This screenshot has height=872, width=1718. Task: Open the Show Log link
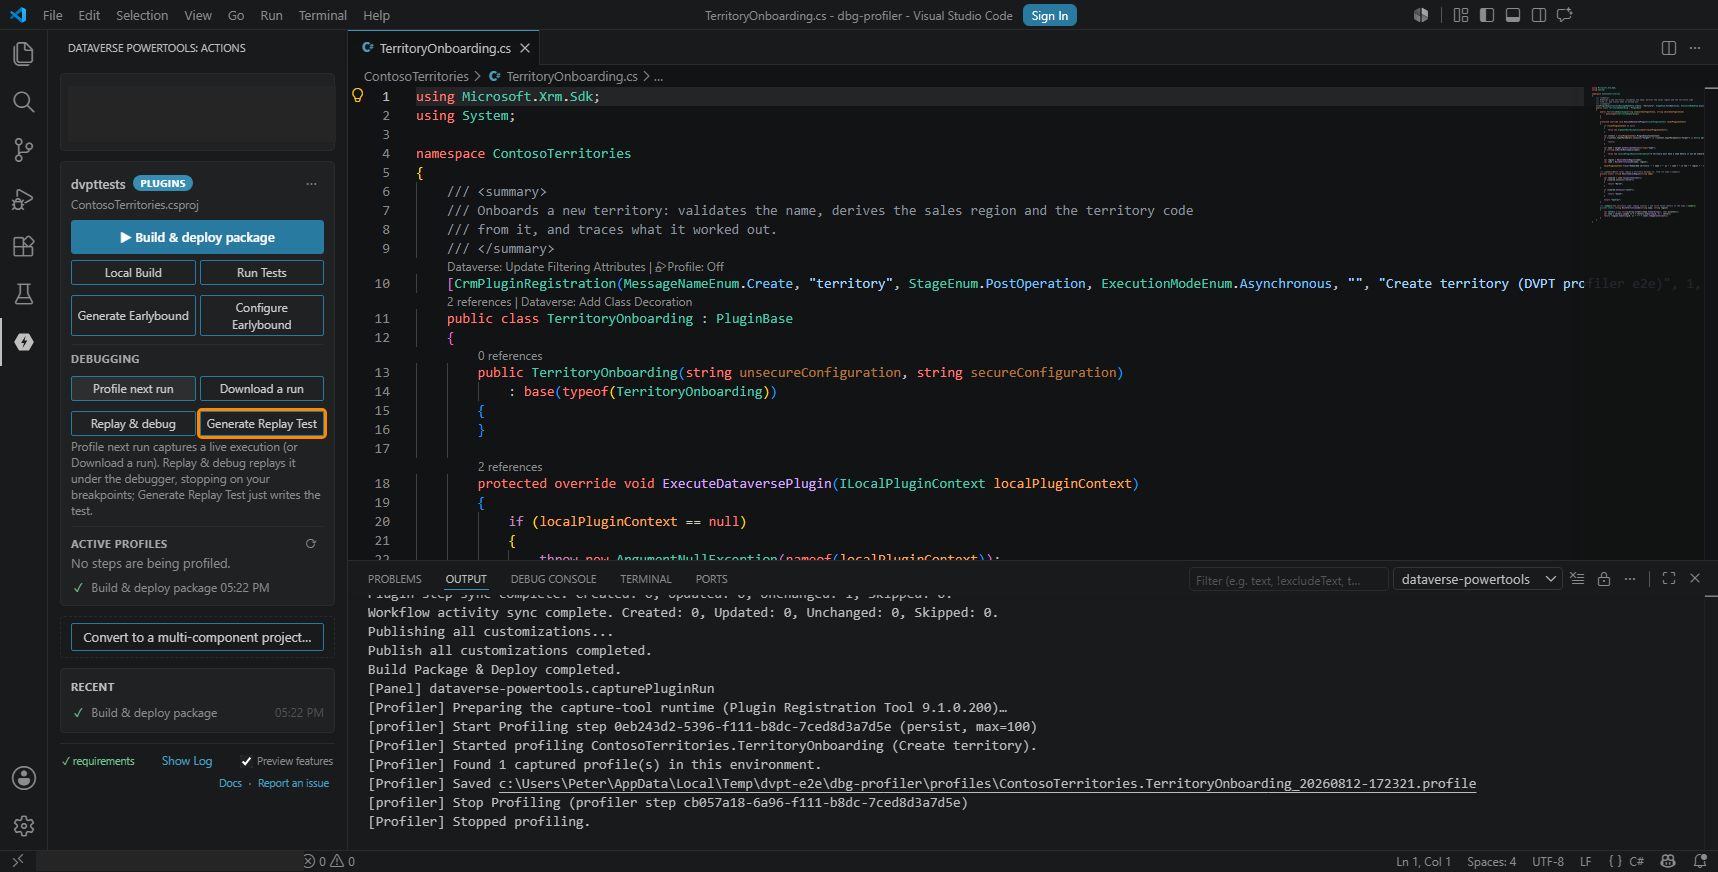[x=187, y=761]
